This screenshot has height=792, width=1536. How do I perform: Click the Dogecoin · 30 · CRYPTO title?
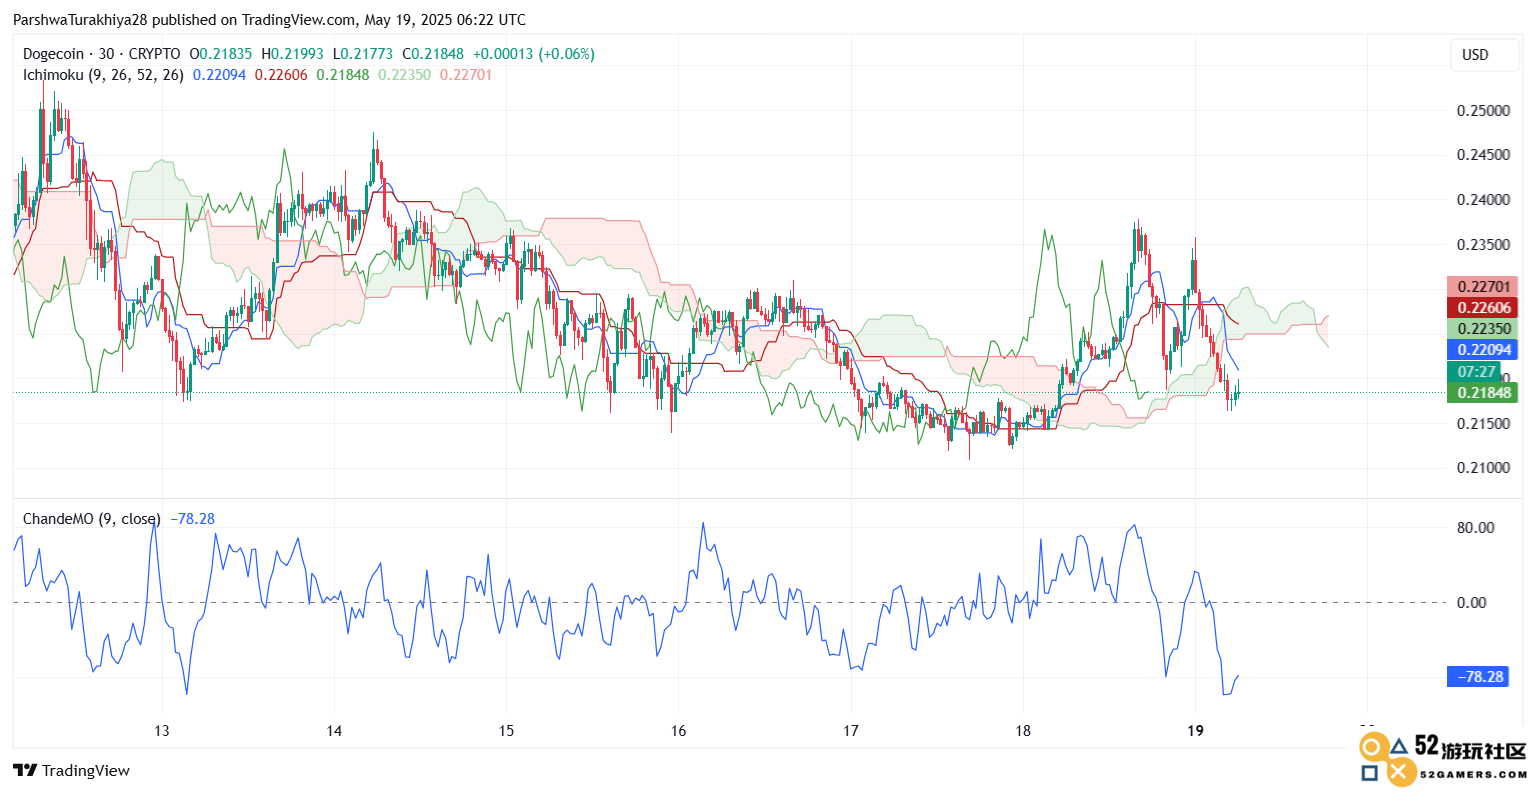[102, 54]
